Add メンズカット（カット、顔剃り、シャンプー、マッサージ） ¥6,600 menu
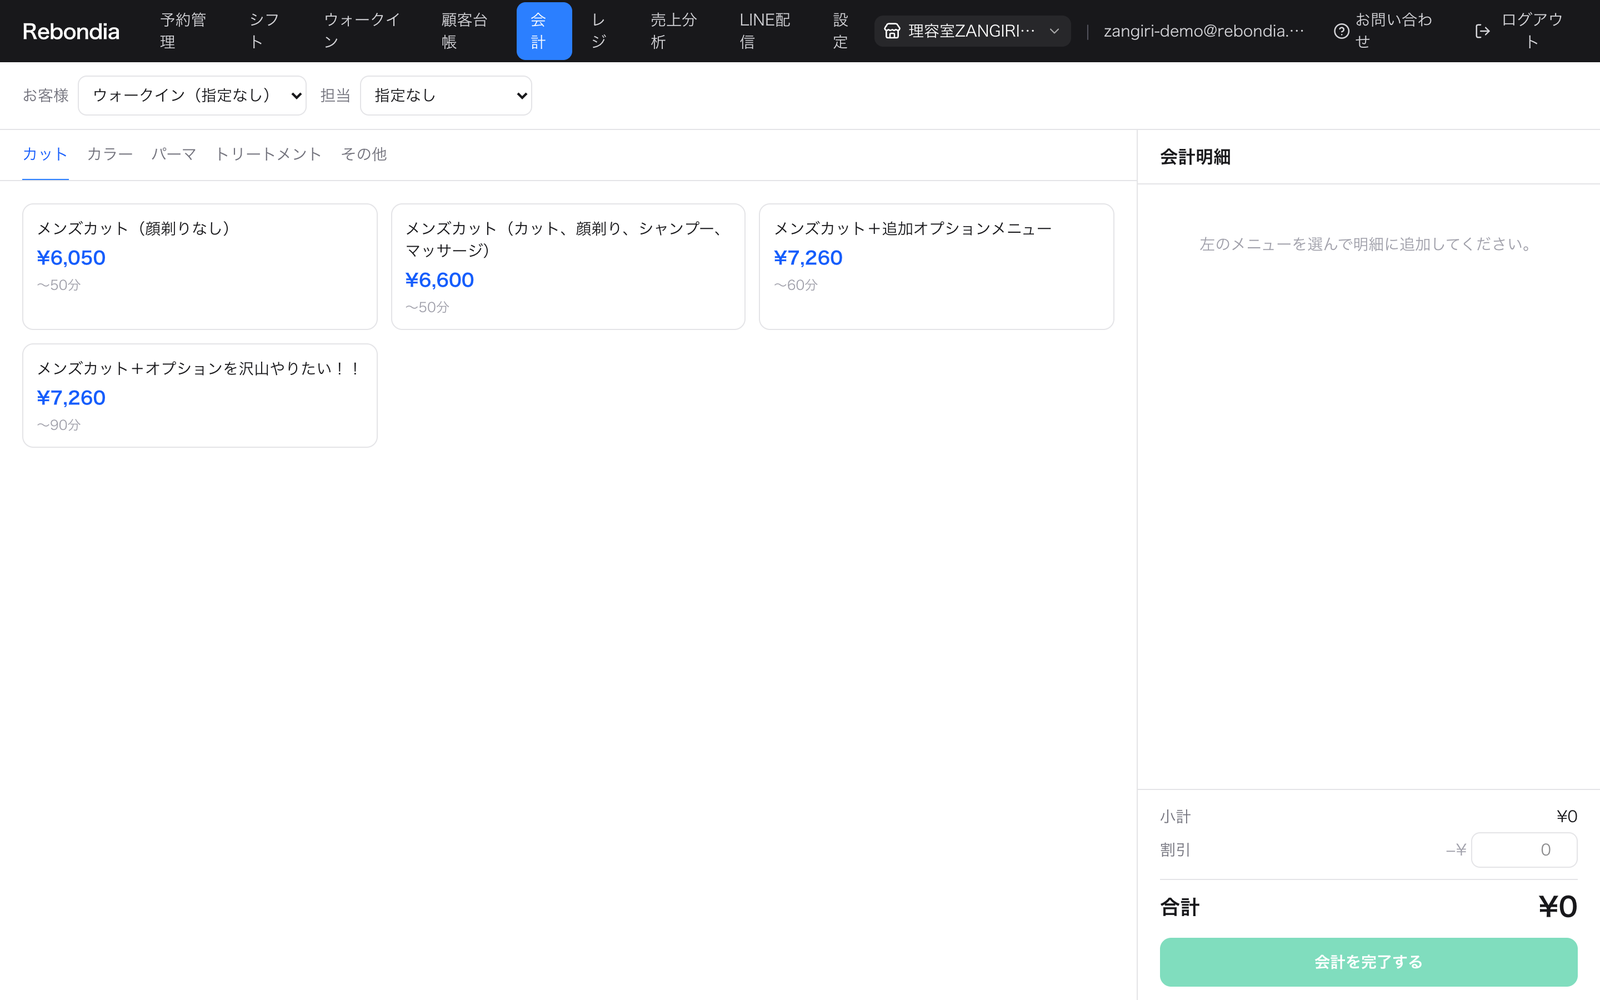The image size is (1600, 1000). [x=568, y=267]
